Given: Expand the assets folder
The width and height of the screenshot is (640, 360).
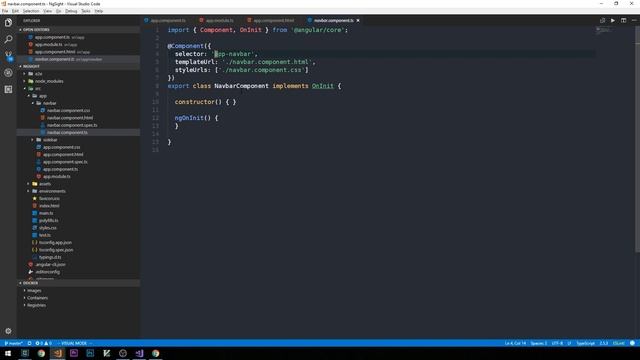Looking at the screenshot, I should click(x=78, y=184).
